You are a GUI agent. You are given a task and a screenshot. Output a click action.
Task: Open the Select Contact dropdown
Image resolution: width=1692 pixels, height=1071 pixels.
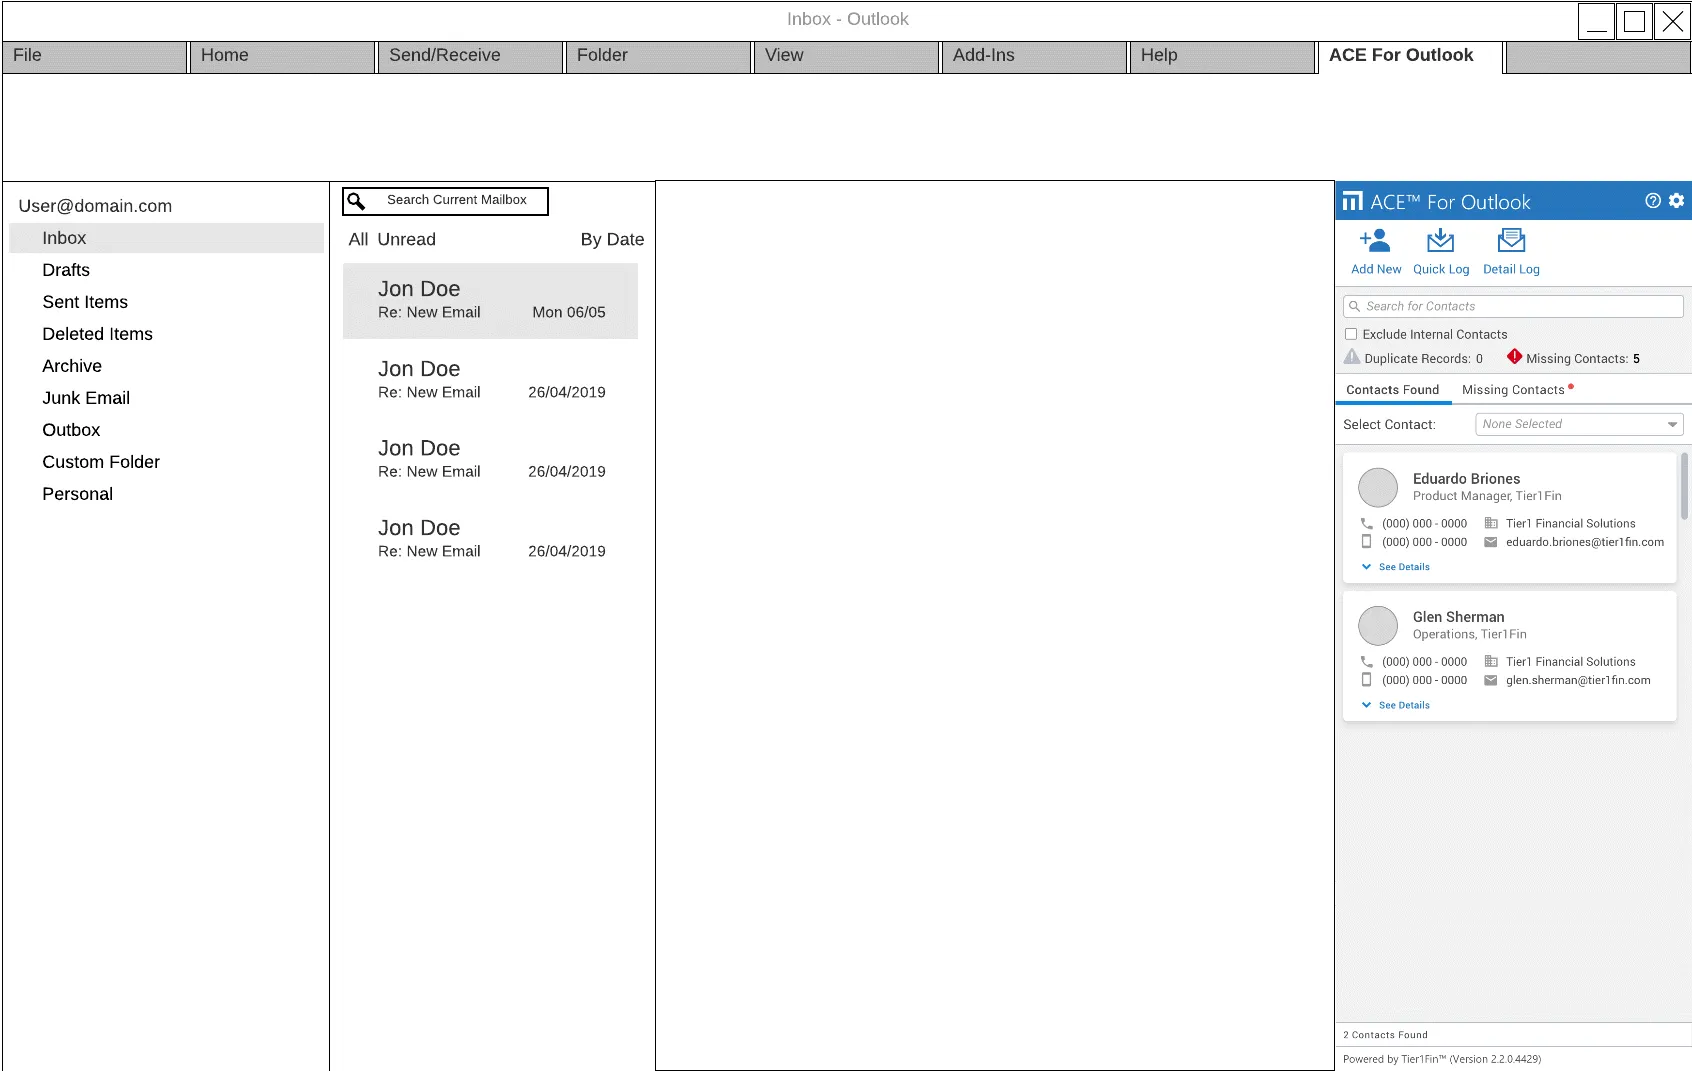pos(1579,424)
